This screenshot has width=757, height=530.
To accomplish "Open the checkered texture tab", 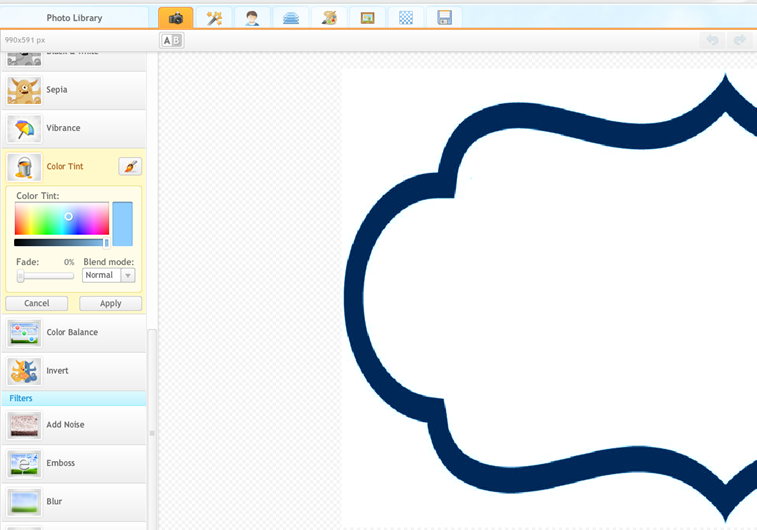I will click(x=406, y=18).
